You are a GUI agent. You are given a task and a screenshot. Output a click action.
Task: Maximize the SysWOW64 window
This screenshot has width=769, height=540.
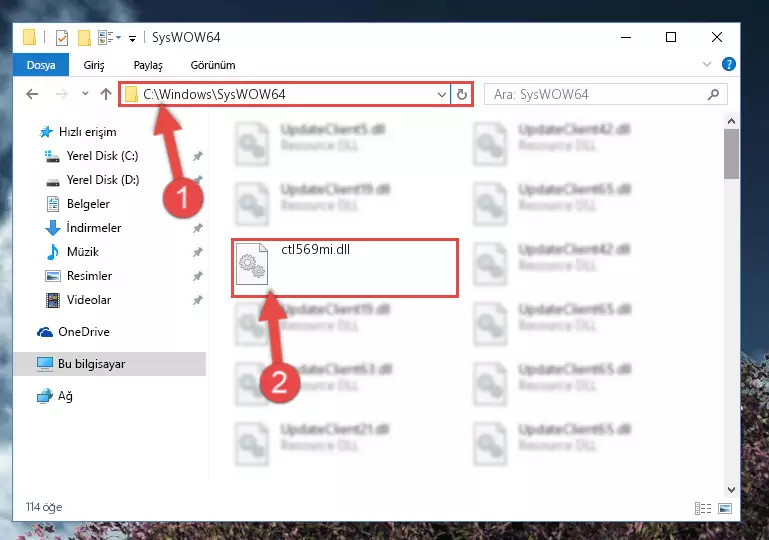(x=671, y=37)
